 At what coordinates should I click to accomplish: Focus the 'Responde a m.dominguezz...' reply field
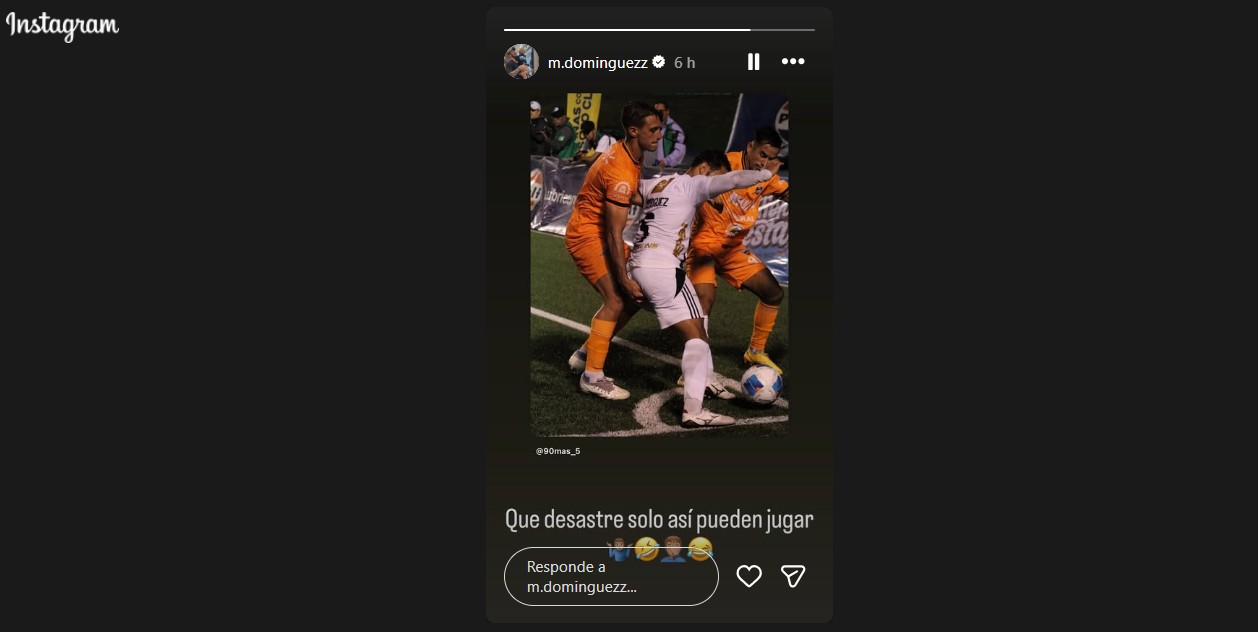(611, 576)
